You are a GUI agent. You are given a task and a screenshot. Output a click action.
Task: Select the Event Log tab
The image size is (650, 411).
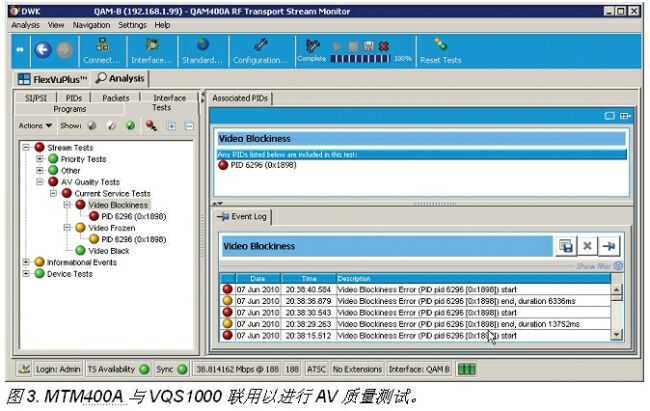point(243,216)
